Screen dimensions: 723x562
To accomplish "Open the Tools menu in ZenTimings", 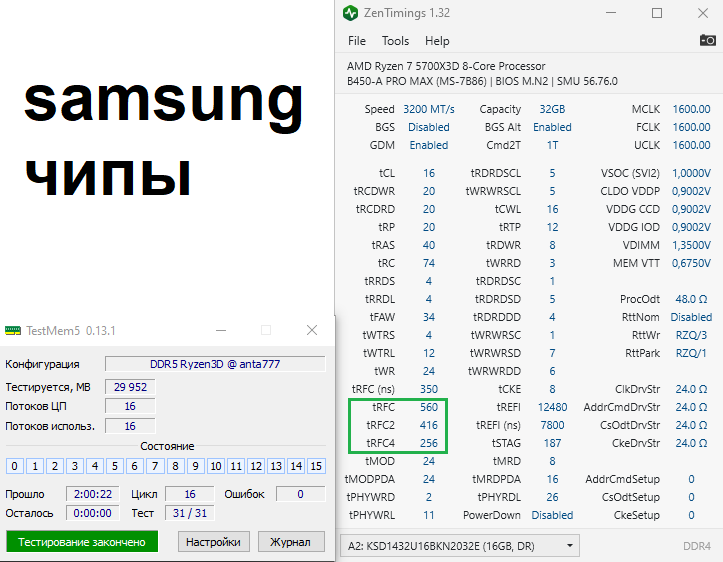I will pos(395,41).
